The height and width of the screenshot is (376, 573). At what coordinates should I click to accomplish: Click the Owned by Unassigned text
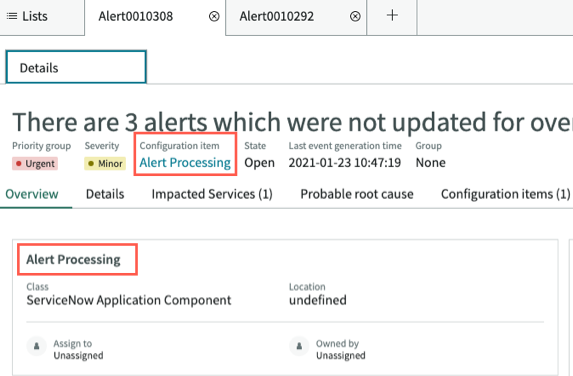[341, 356]
